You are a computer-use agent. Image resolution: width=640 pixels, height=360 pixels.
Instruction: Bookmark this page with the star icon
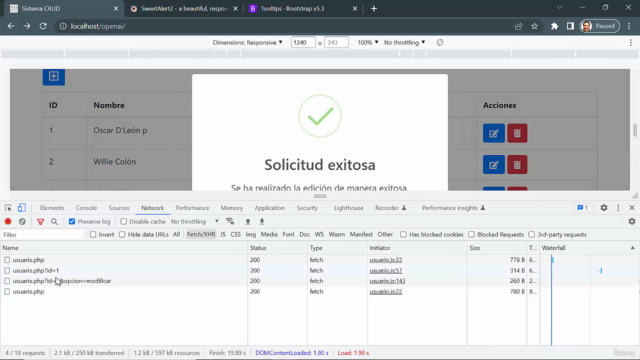click(534, 26)
